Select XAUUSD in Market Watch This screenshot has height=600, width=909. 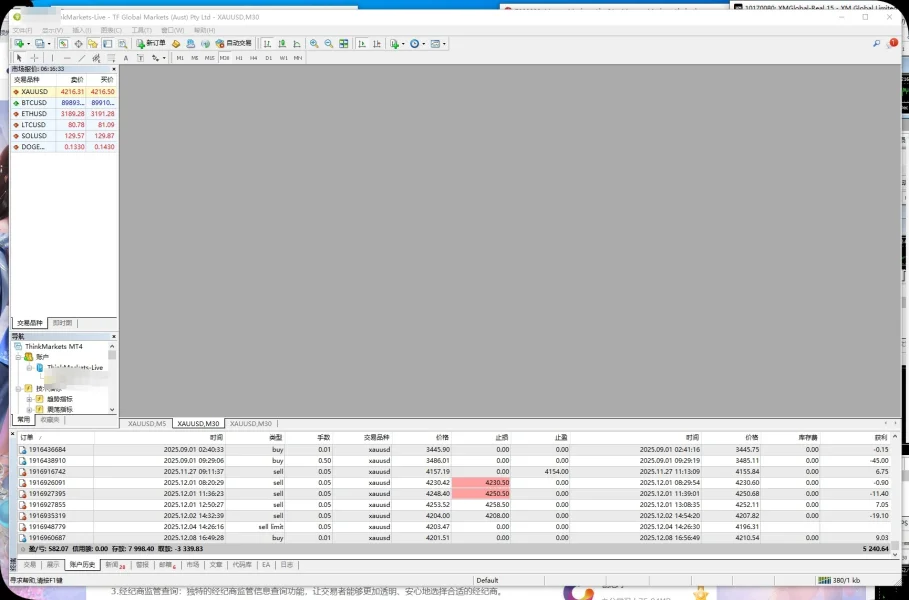tap(64, 92)
